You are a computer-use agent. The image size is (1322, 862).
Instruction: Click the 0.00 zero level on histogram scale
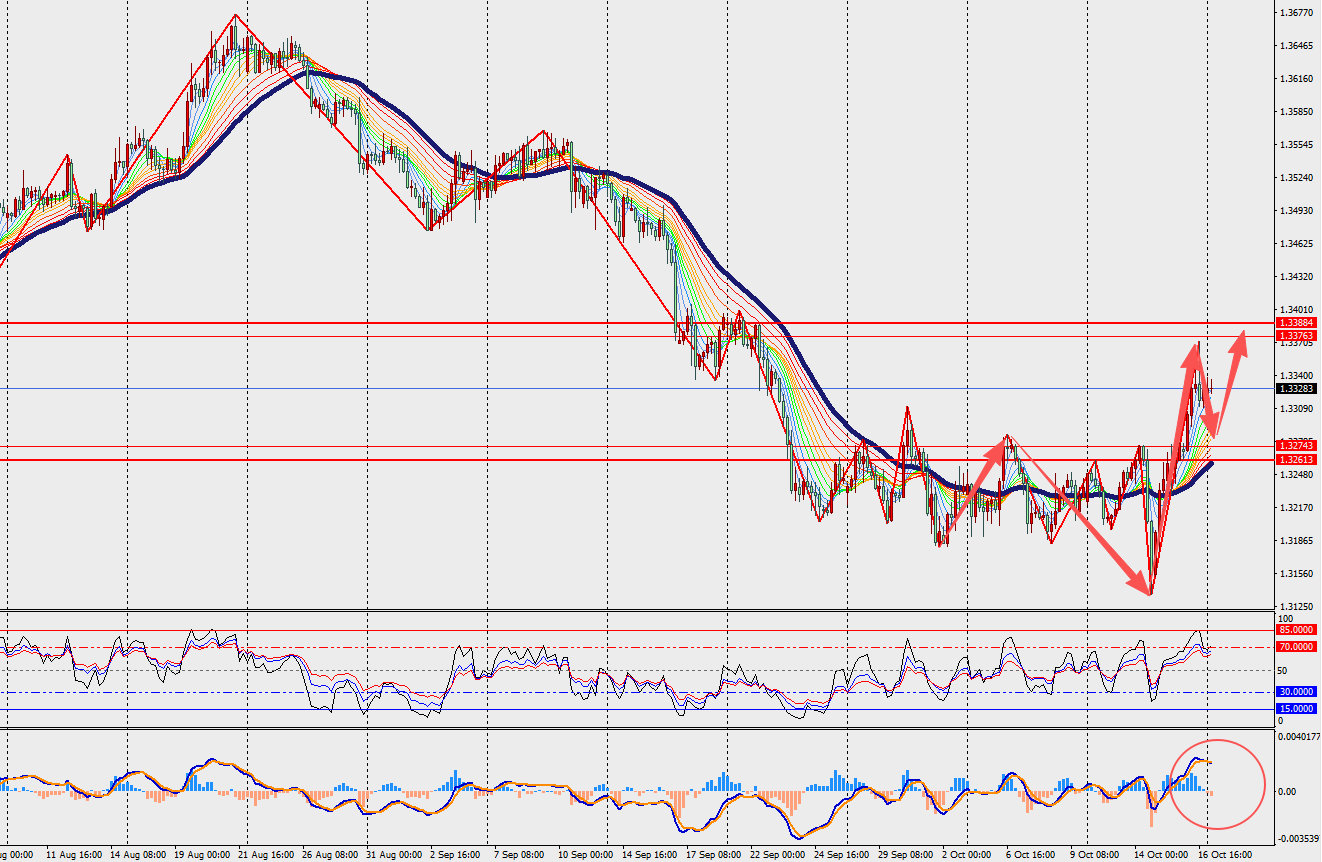pyautogui.click(x=1289, y=792)
